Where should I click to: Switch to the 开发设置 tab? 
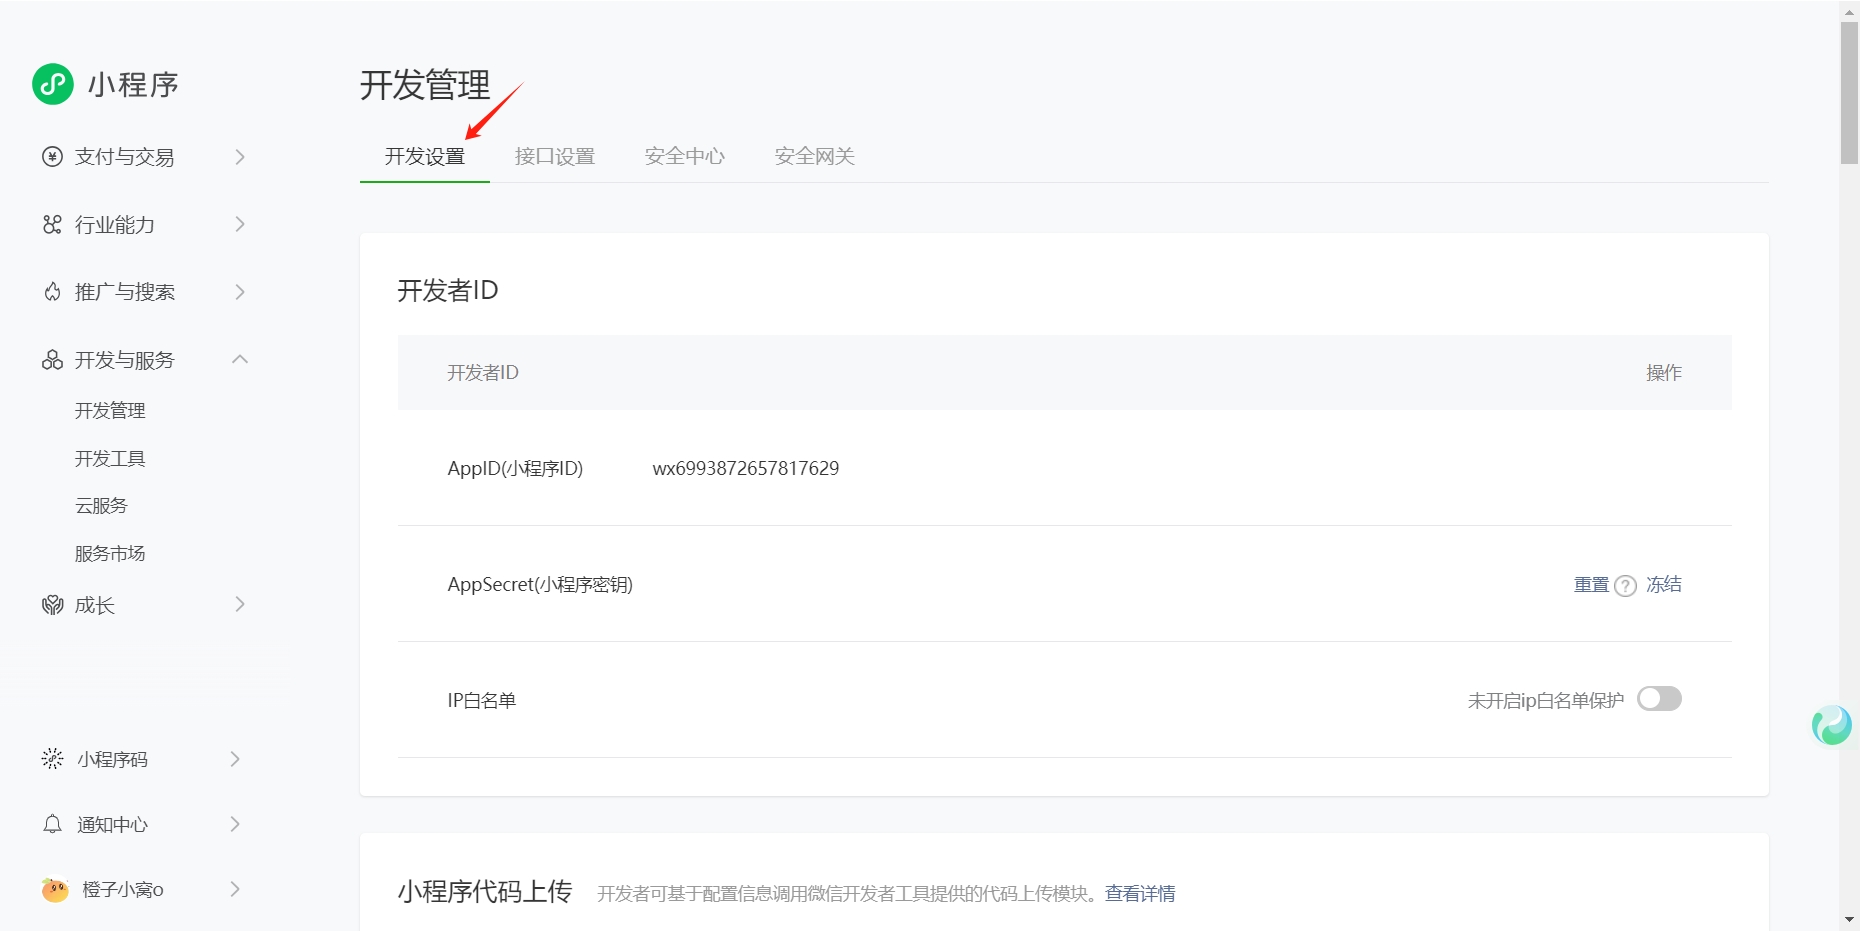click(x=425, y=156)
